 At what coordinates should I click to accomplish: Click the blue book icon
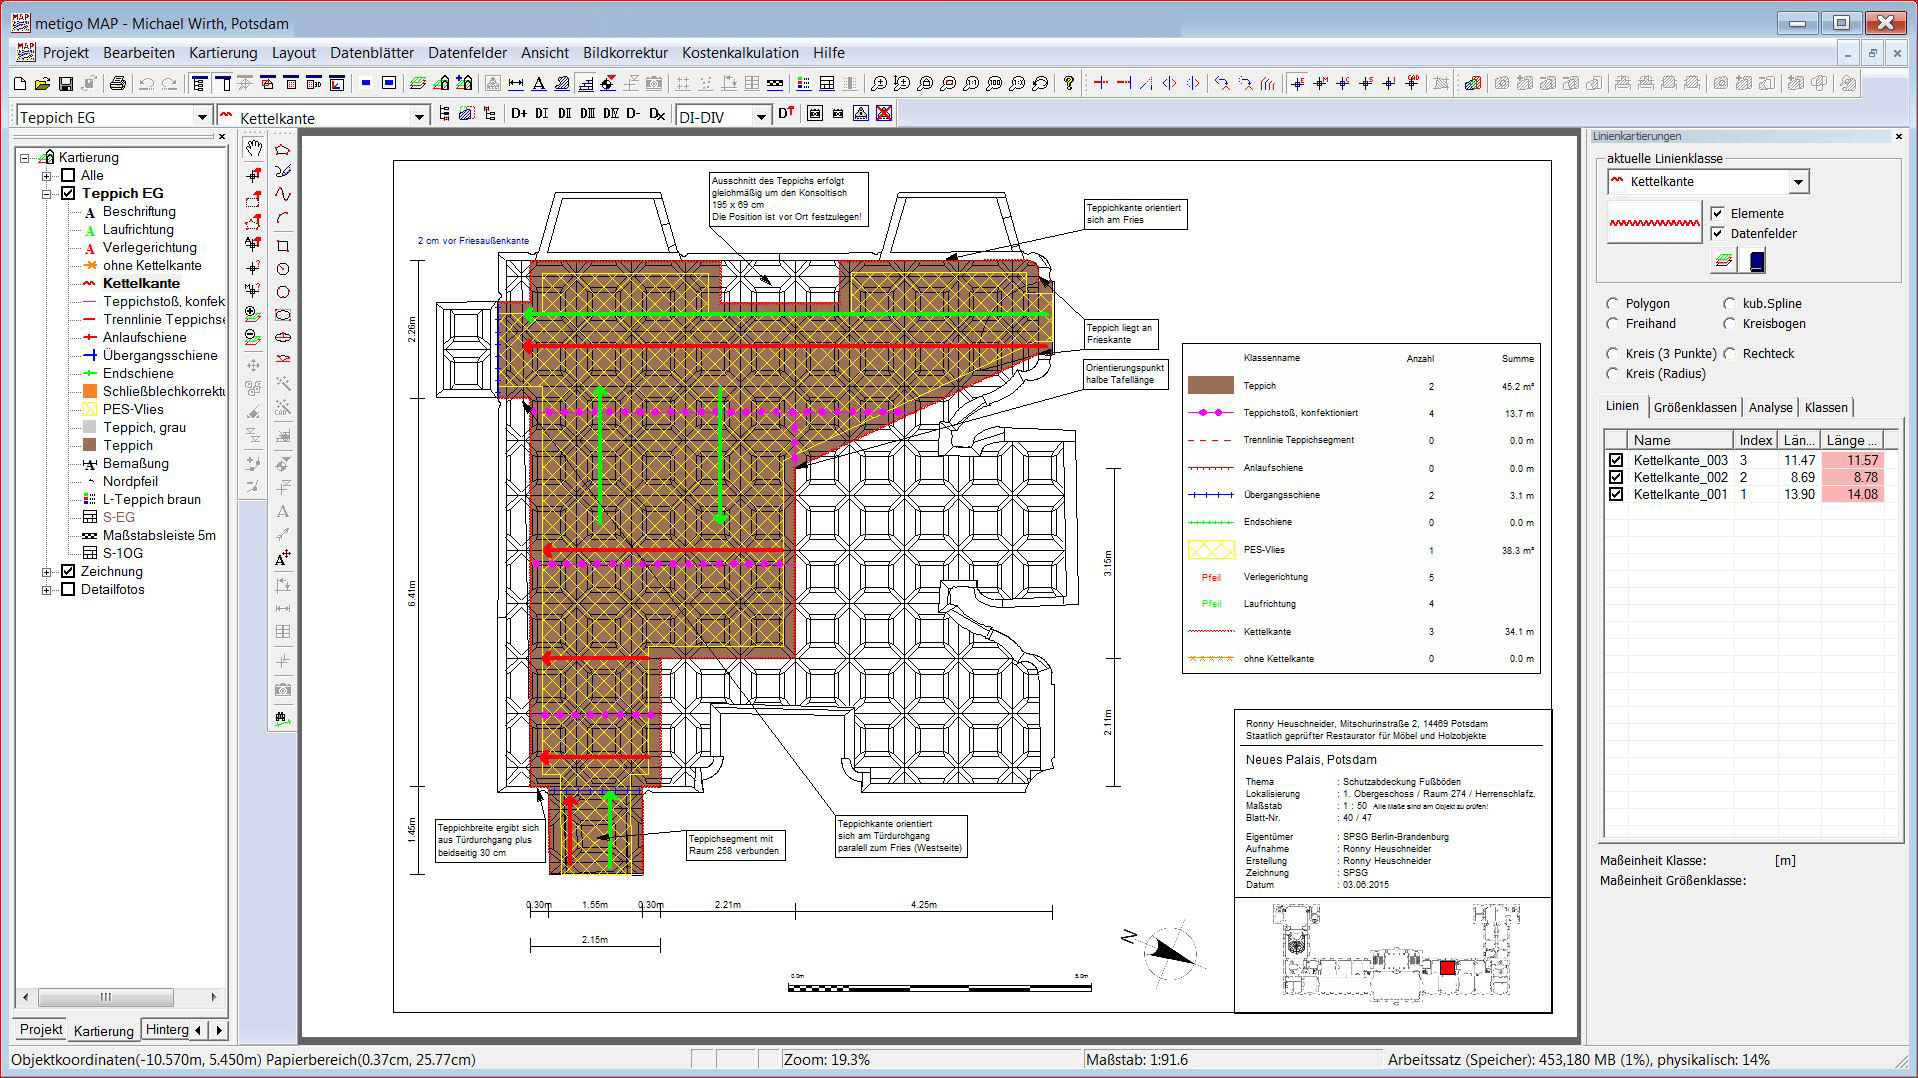coord(1756,261)
